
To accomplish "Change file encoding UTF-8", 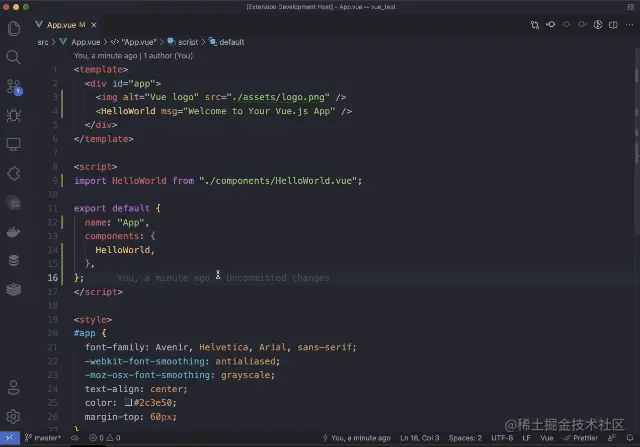I will [x=502, y=438].
